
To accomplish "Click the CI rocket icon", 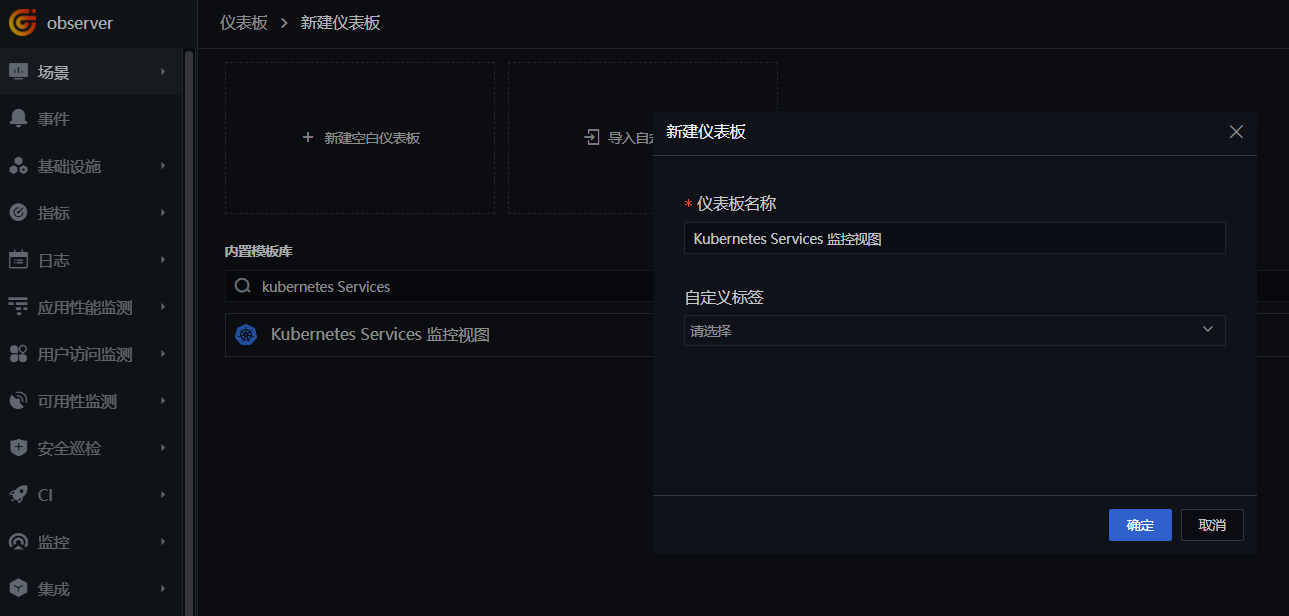I will tap(18, 495).
